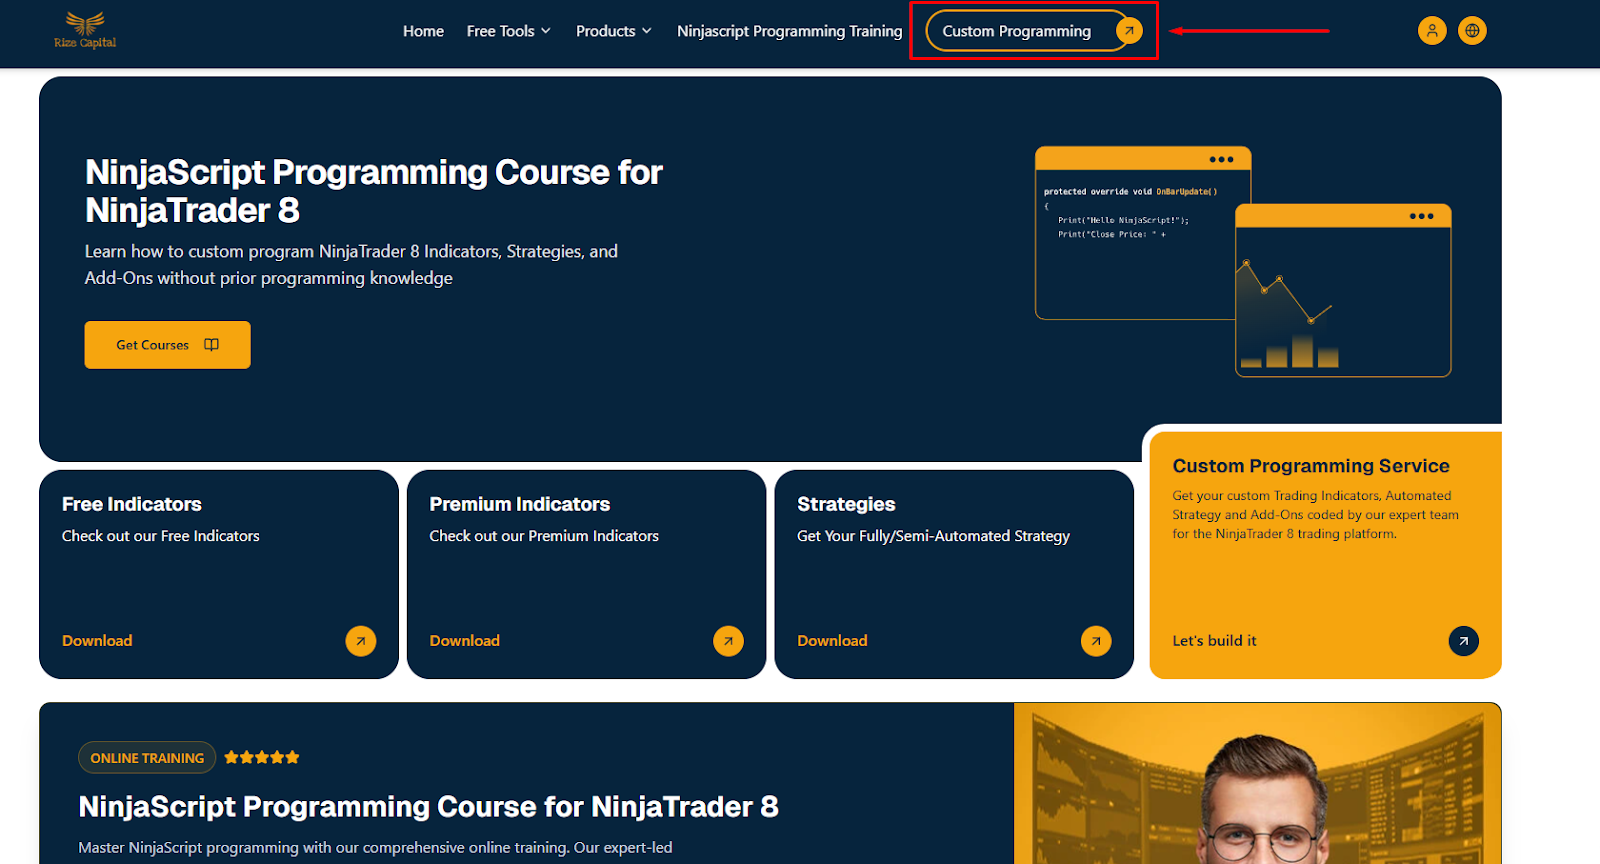Open the user account icon

(x=1432, y=31)
